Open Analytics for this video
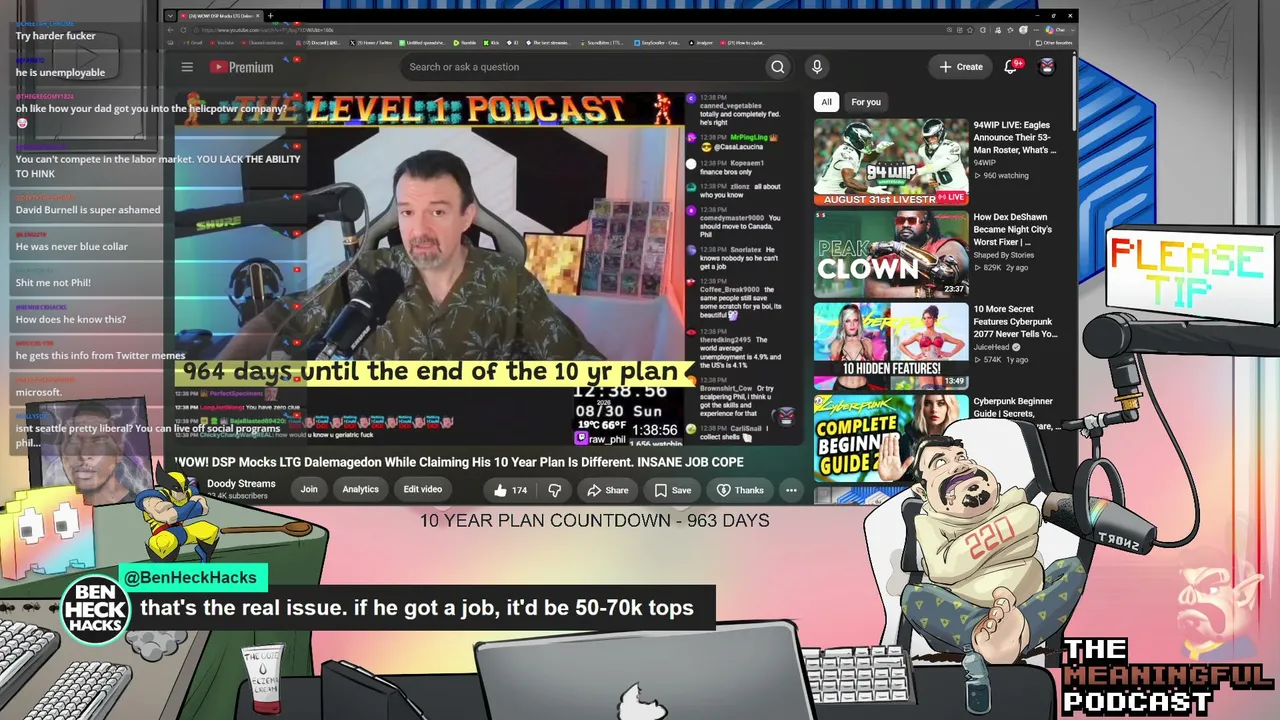 click(x=361, y=489)
